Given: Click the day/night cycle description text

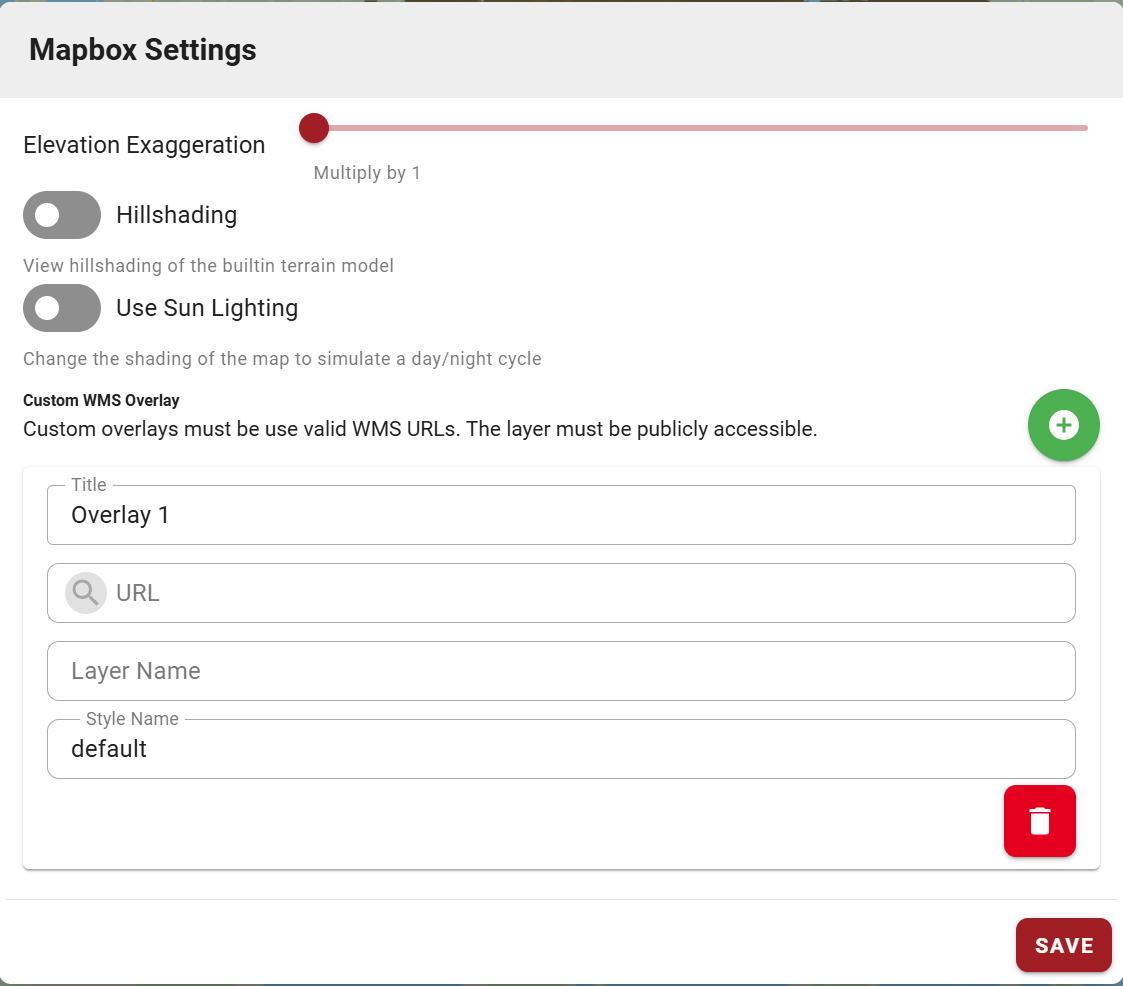Looking at the screenshot, I should [282, 359].
